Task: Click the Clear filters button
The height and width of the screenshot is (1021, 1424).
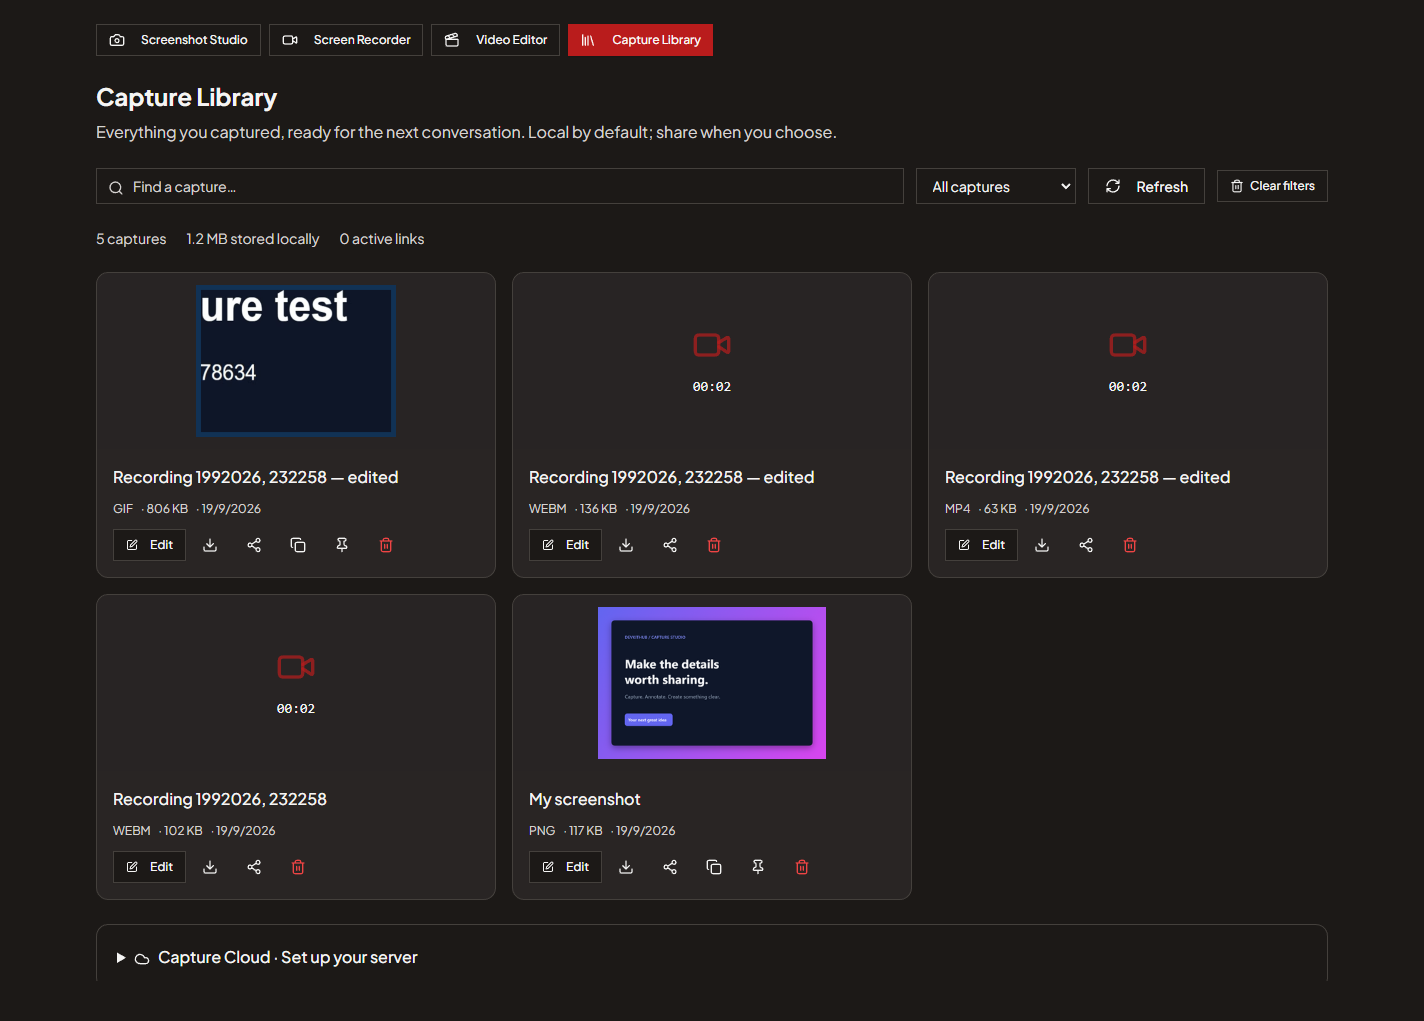Action: click(x=1272, y=186)
